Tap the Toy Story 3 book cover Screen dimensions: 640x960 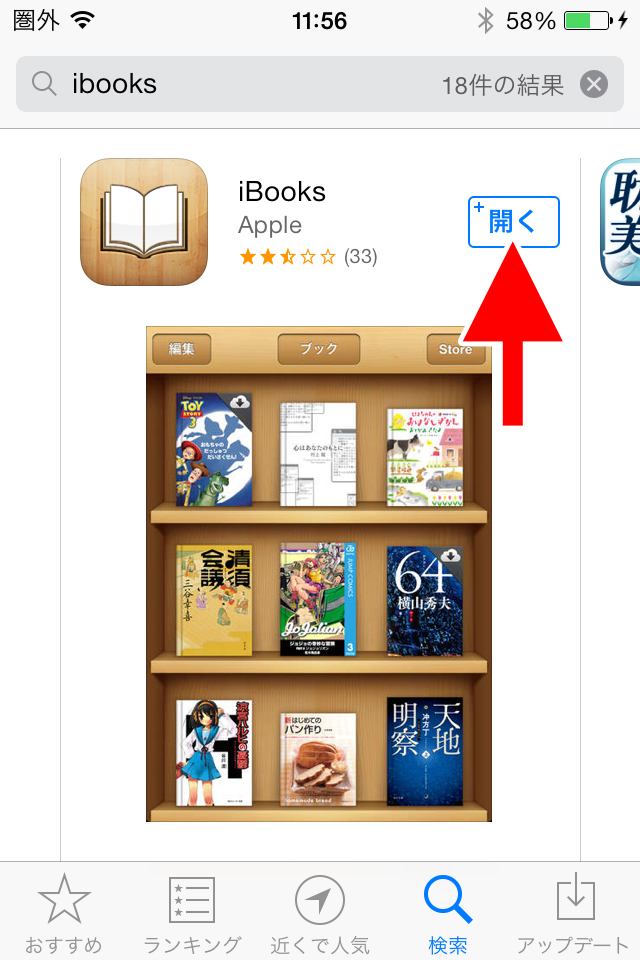pos(214,449)
